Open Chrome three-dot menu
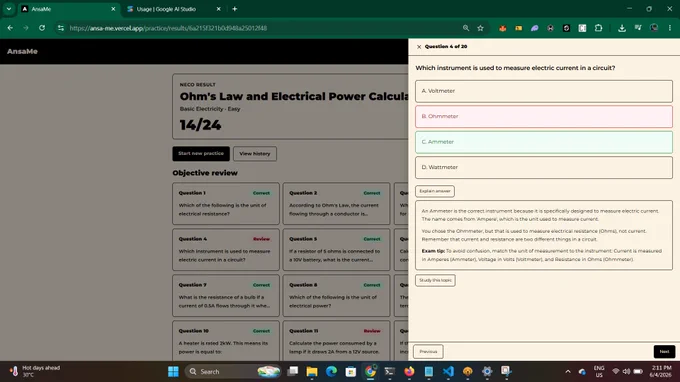The image size is (680, 382). point(670,28)
